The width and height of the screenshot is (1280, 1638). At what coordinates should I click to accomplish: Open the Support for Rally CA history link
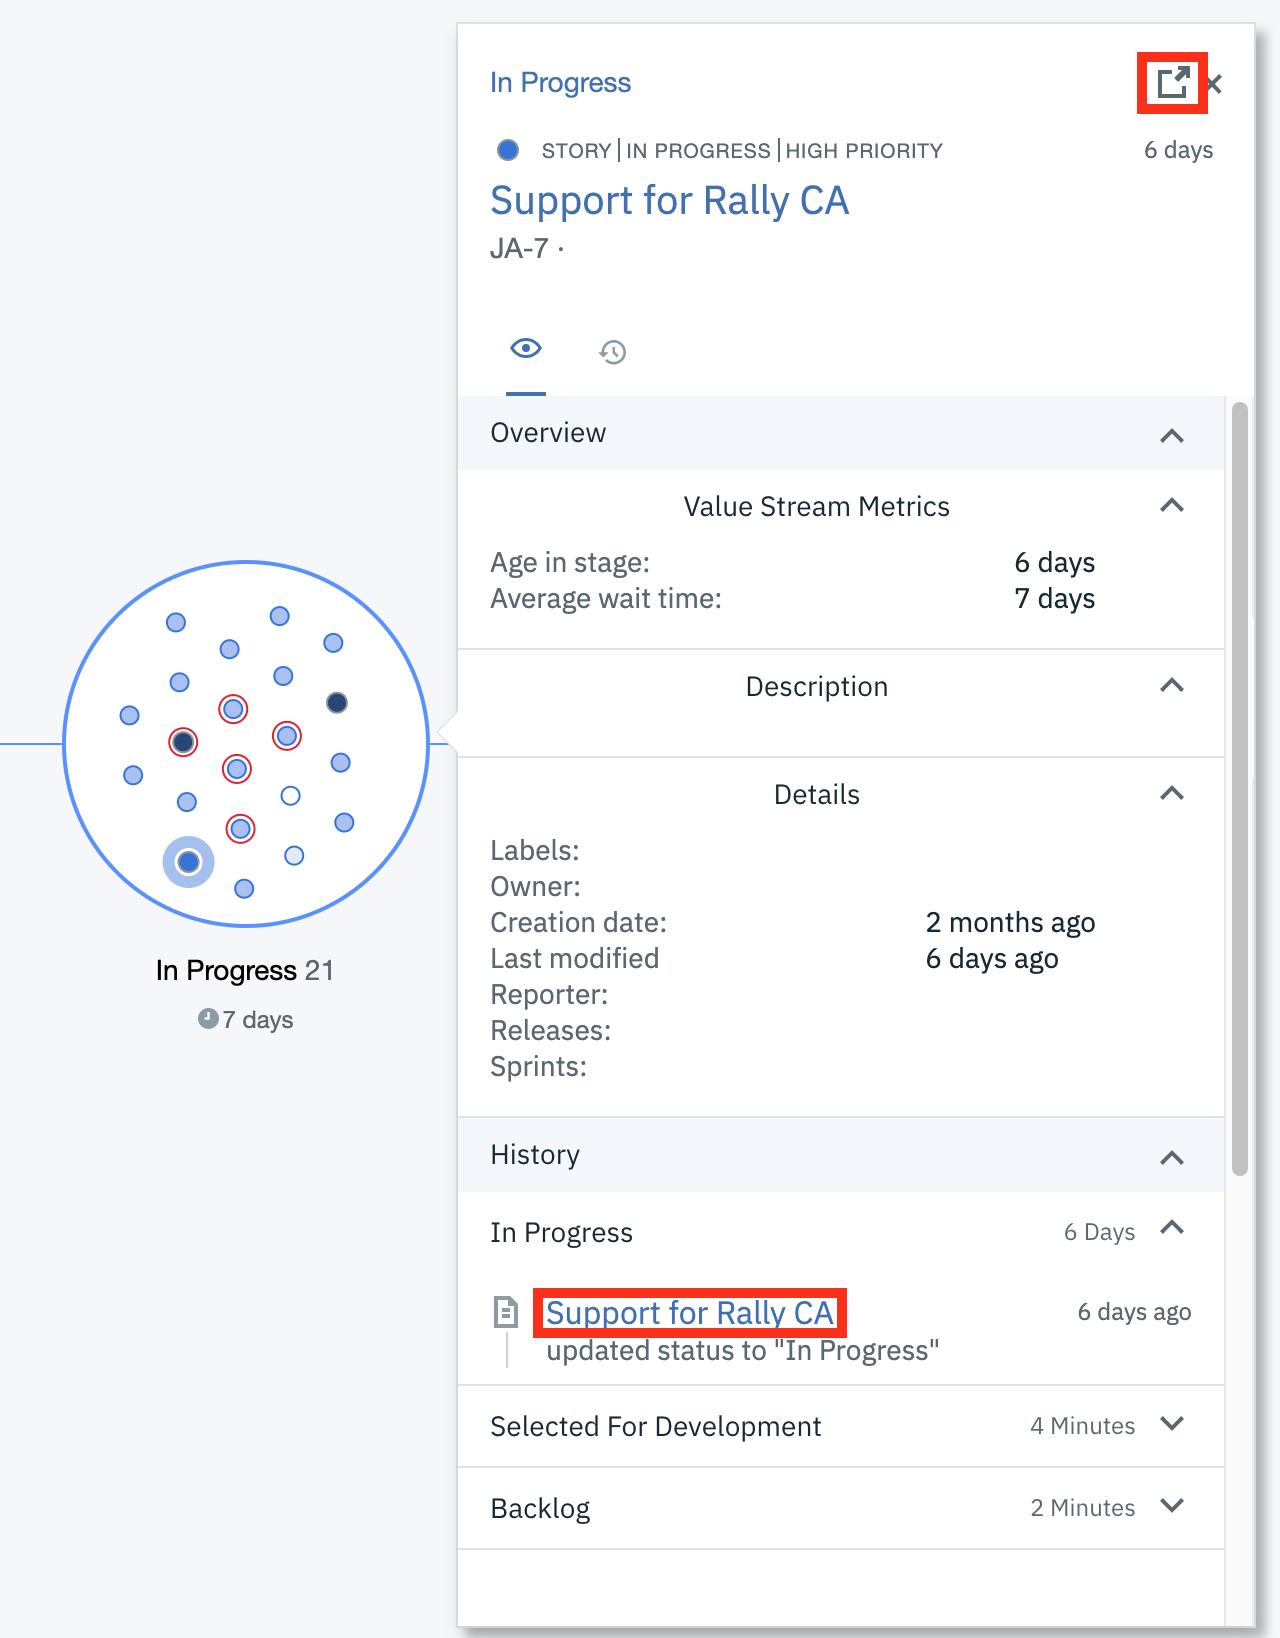tap(689, 1313)
